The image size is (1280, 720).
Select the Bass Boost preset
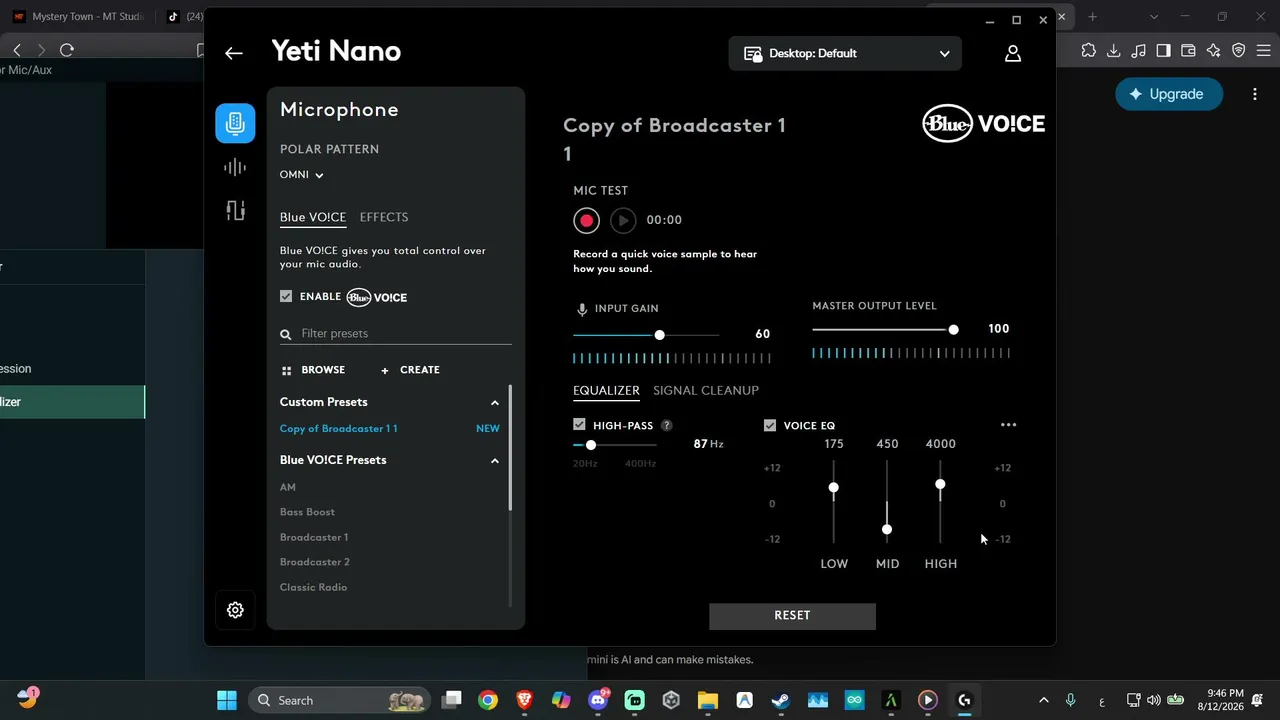click(307, 512)
